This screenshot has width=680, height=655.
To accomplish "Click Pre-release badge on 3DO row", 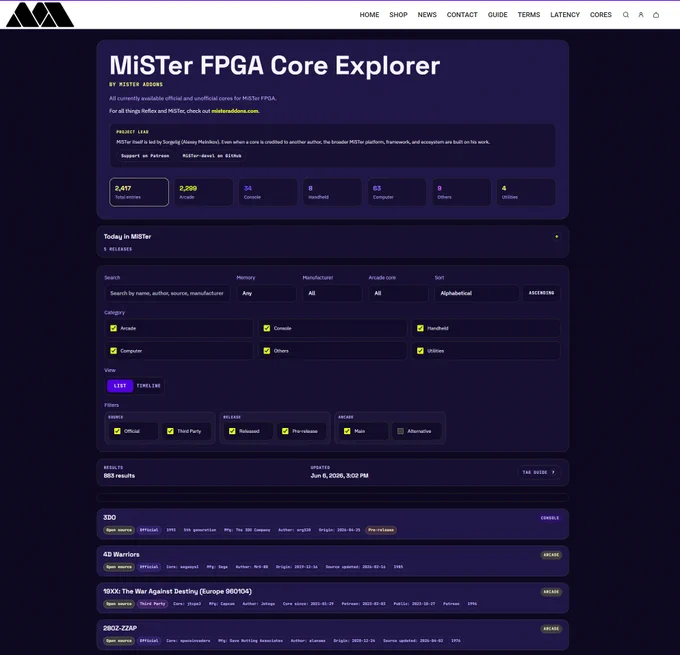I will (381, 530).
